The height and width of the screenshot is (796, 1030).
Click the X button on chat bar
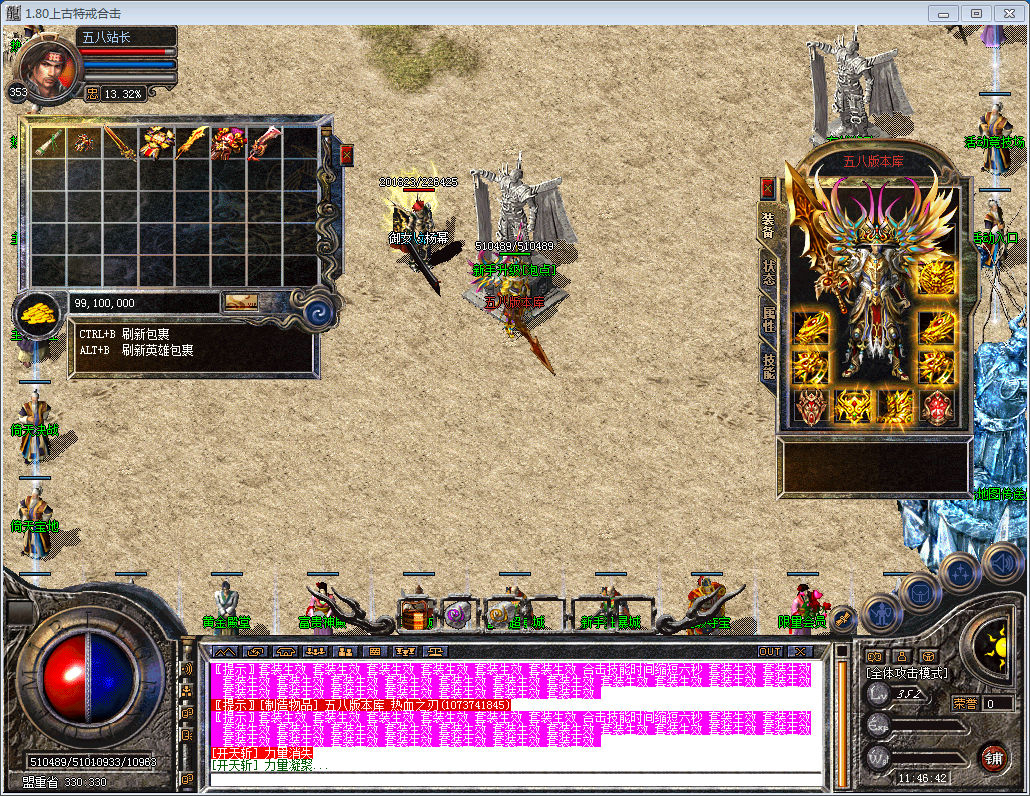coord(799,652)
